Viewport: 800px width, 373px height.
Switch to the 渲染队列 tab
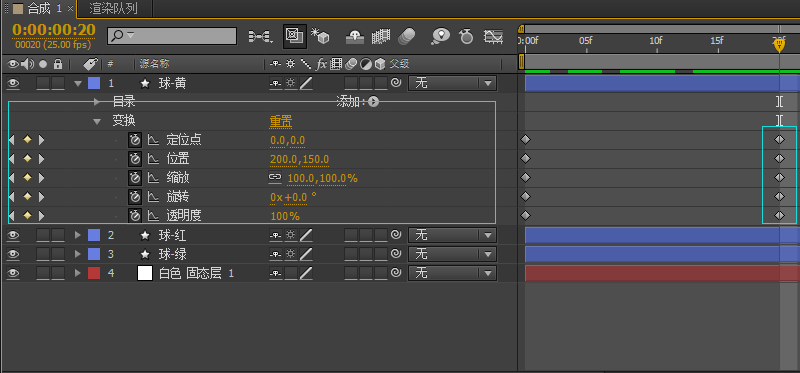[113, 8]
